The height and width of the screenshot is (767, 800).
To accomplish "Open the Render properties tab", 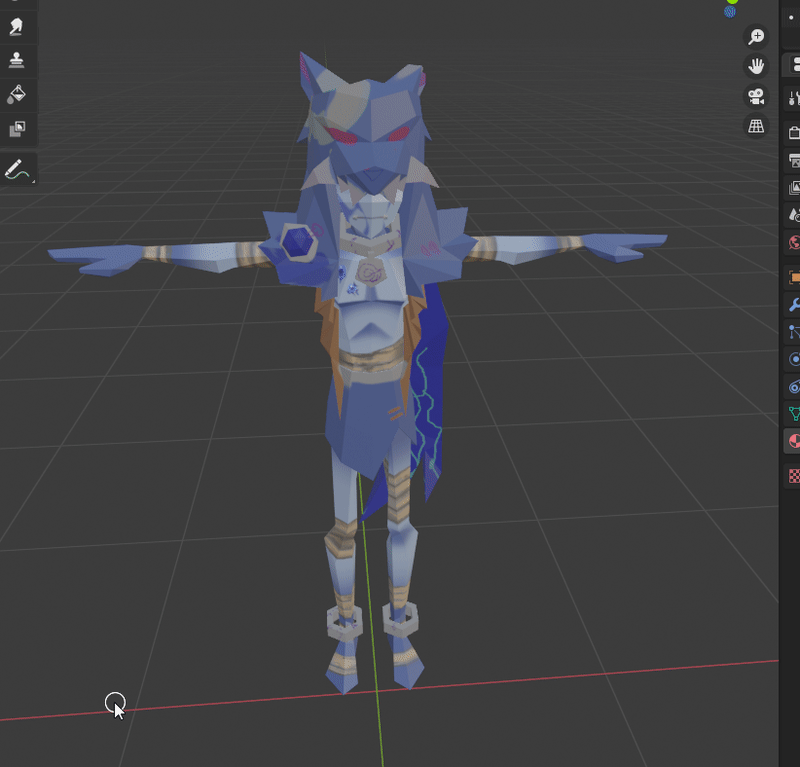I will [x=793, y=133].
